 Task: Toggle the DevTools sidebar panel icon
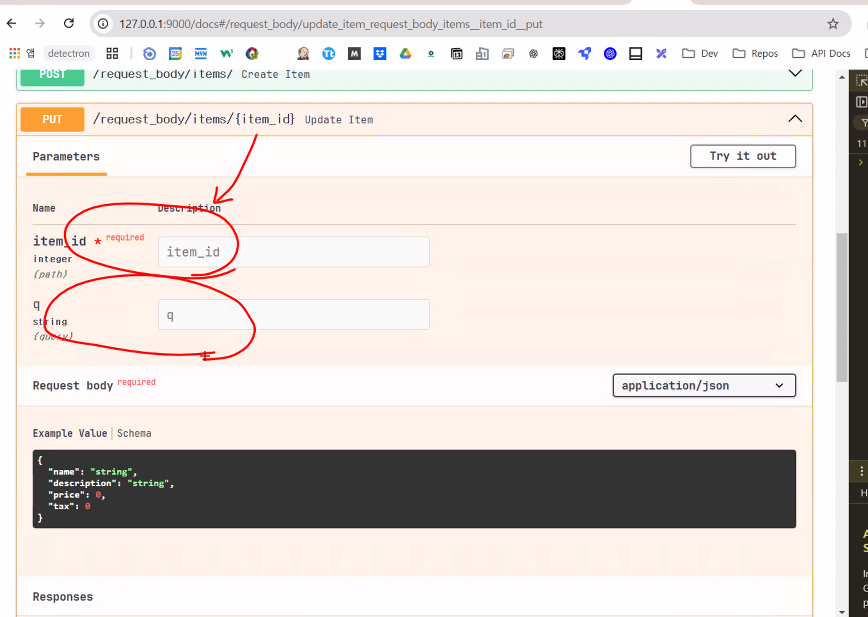click(x=861, y=102)
